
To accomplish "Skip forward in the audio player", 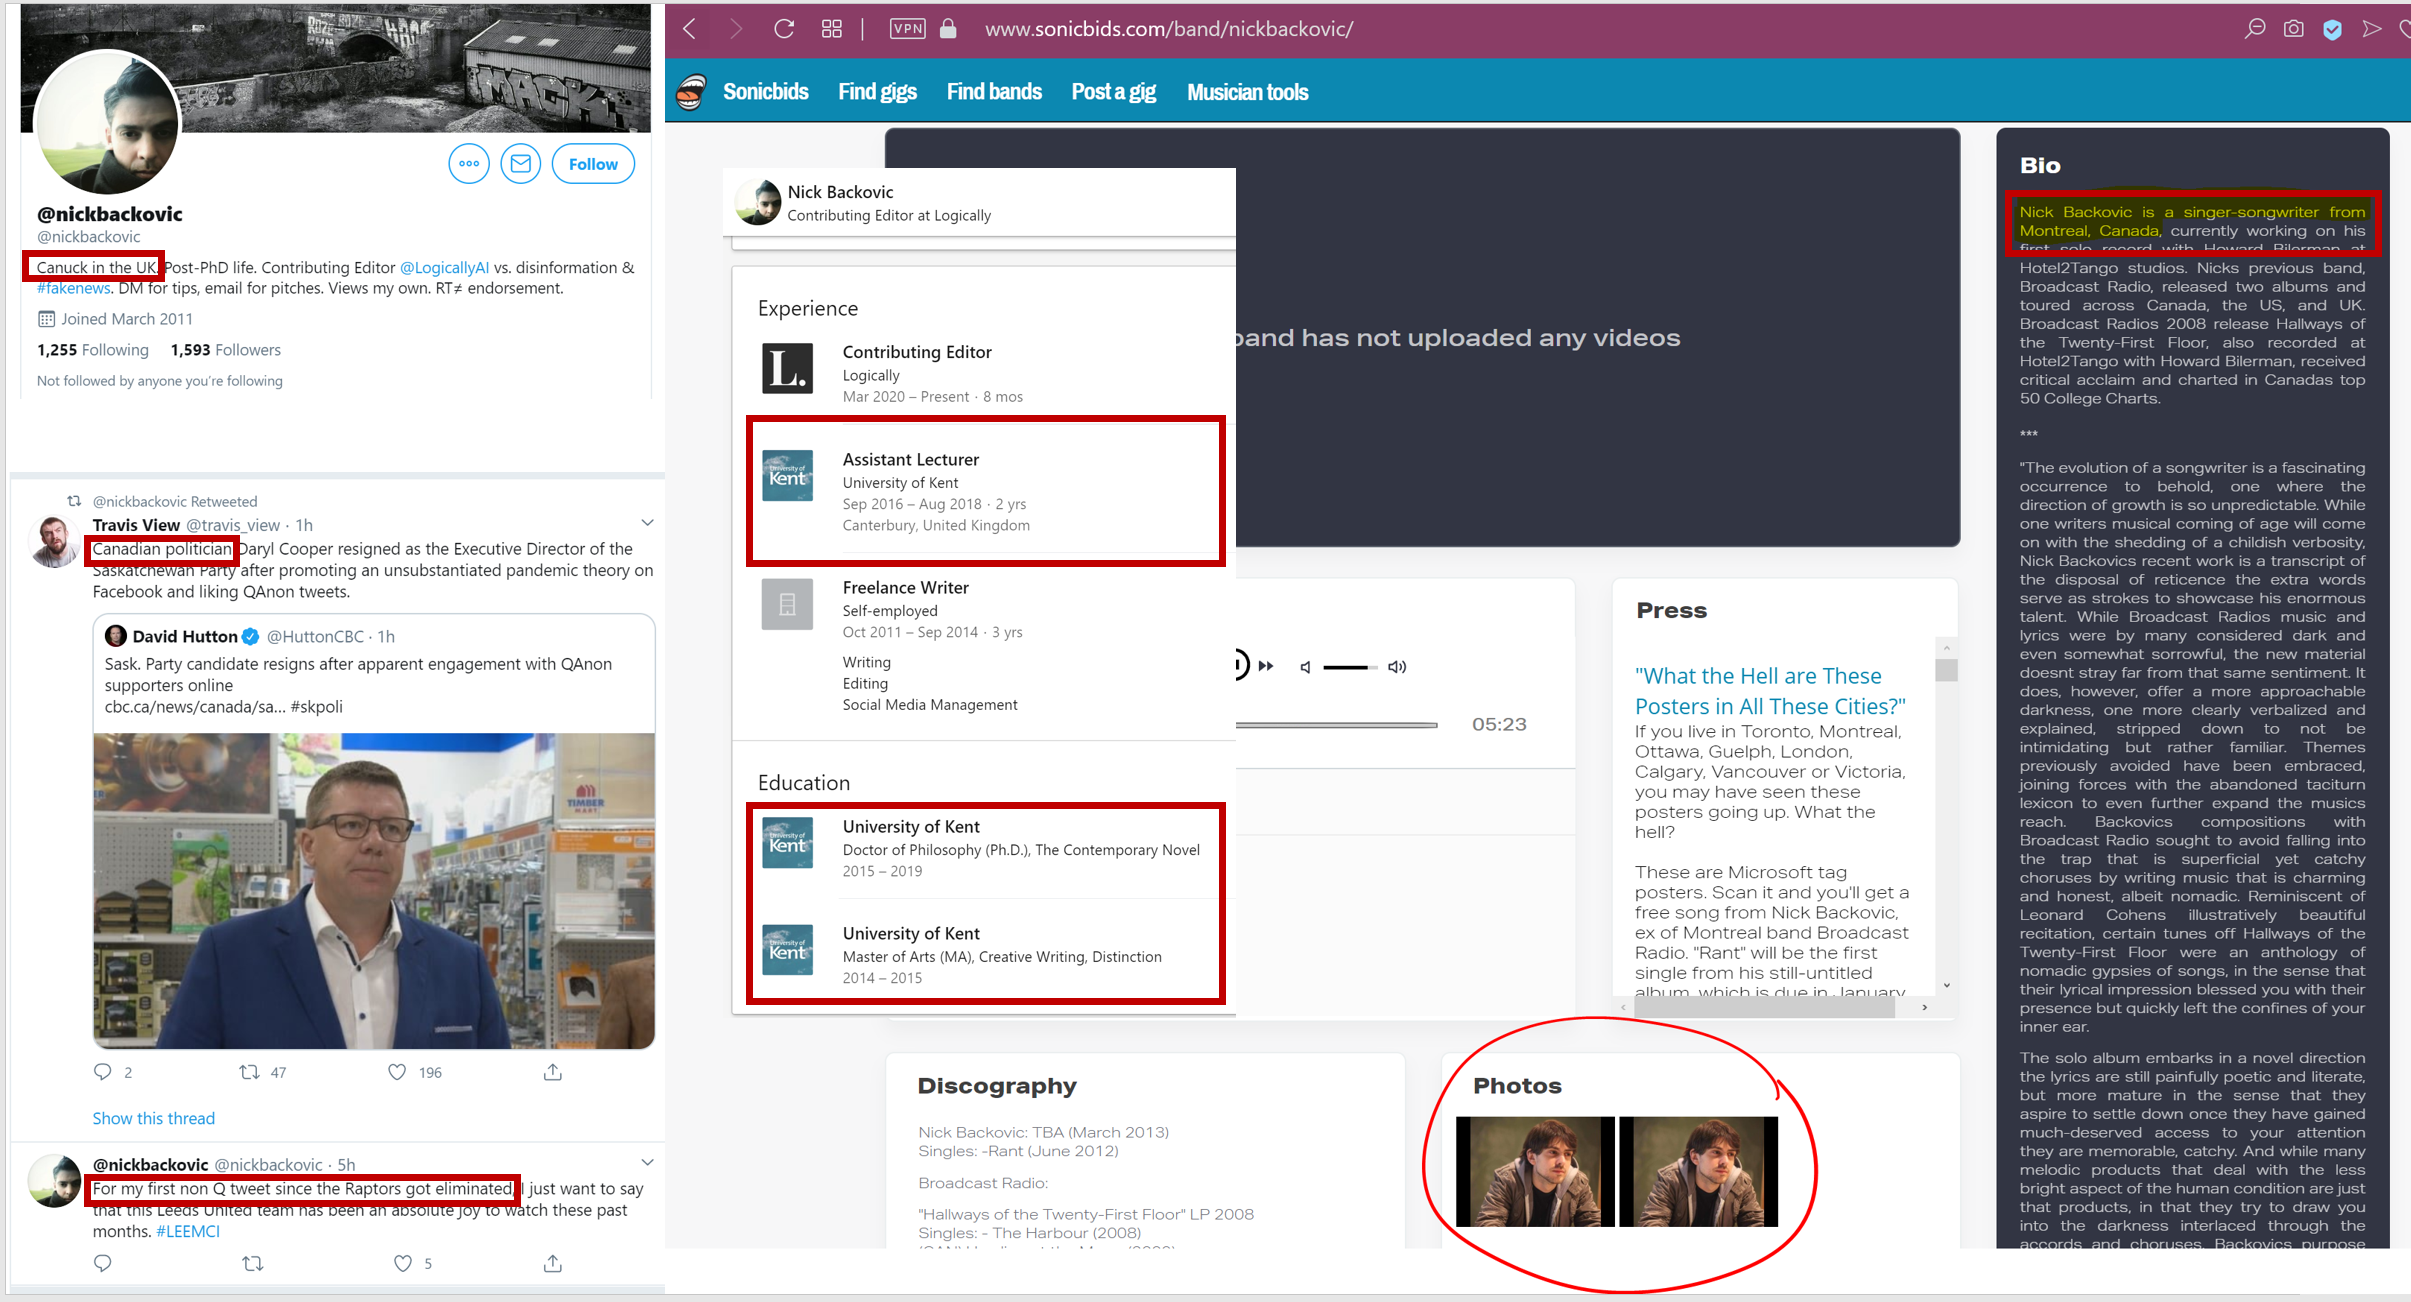I will click(1266, 666).
